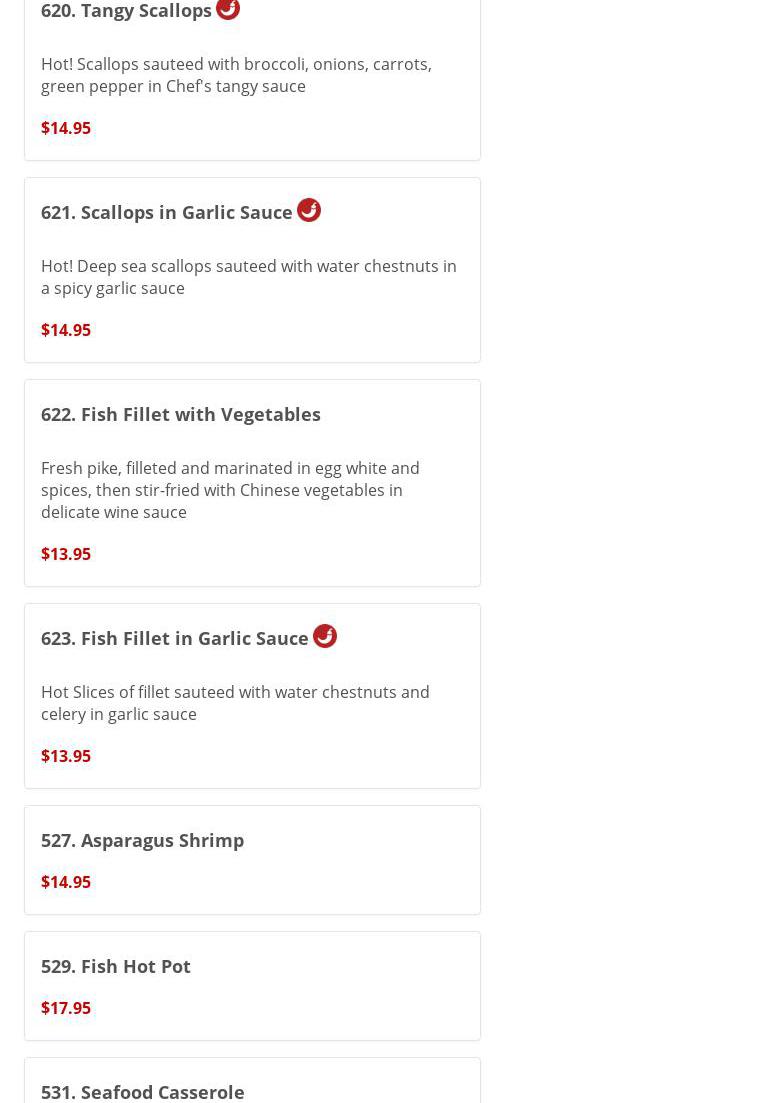
Task: Click the $14.95 price under Tangy Scallops
Action: (x=65, y=128)
